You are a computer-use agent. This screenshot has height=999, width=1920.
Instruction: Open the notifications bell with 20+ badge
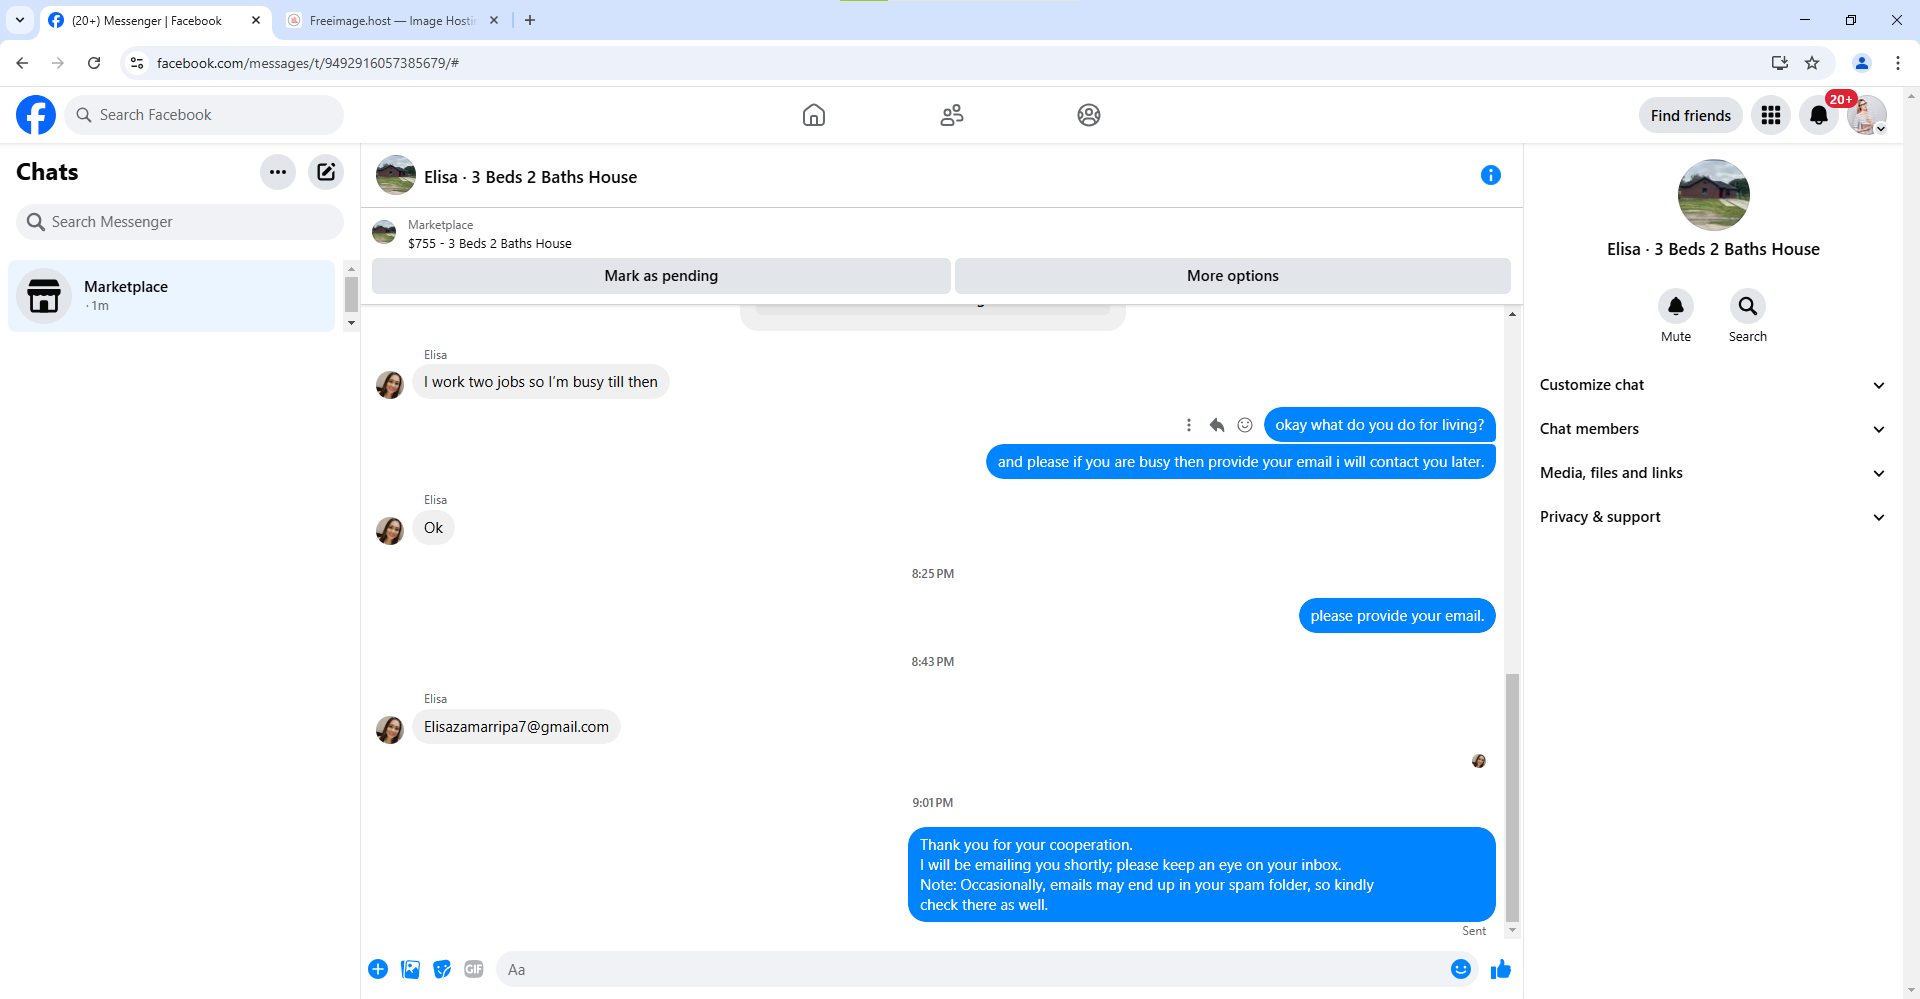tap(1819, 115)
